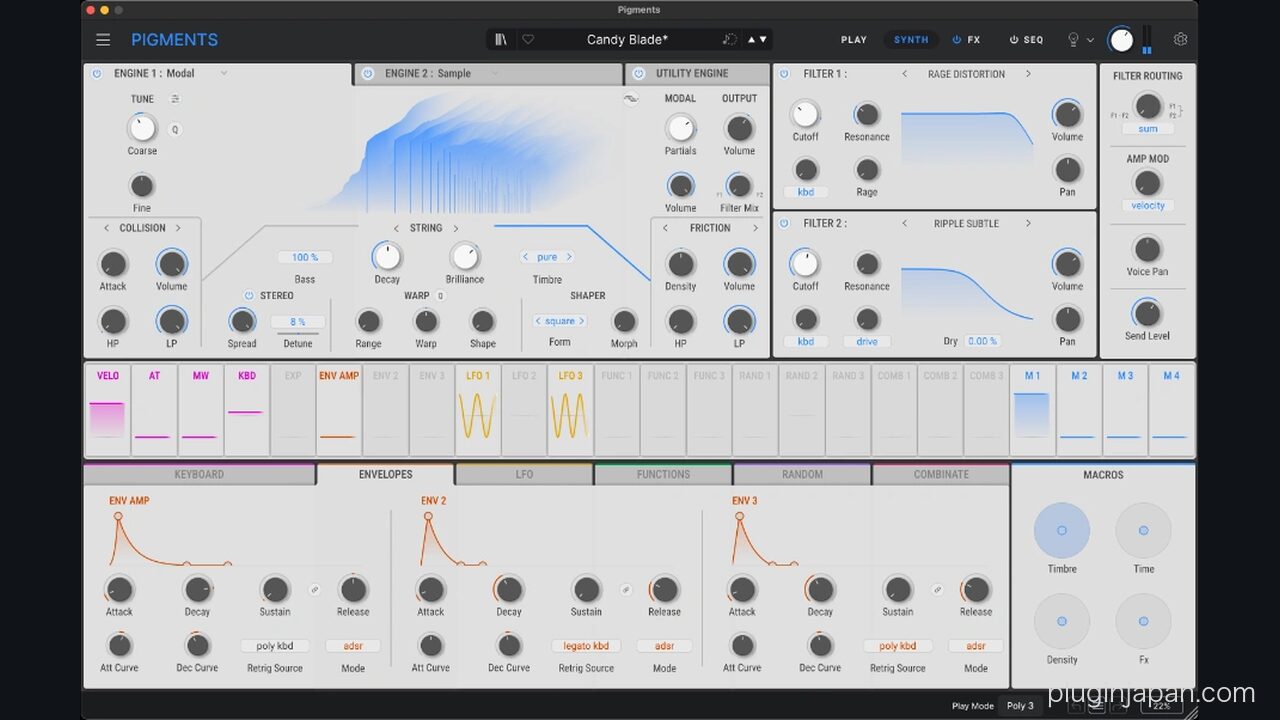Toggle Engine 2 power button
This screenshot has height=720, width=1280.
click(x=368, y=74)
